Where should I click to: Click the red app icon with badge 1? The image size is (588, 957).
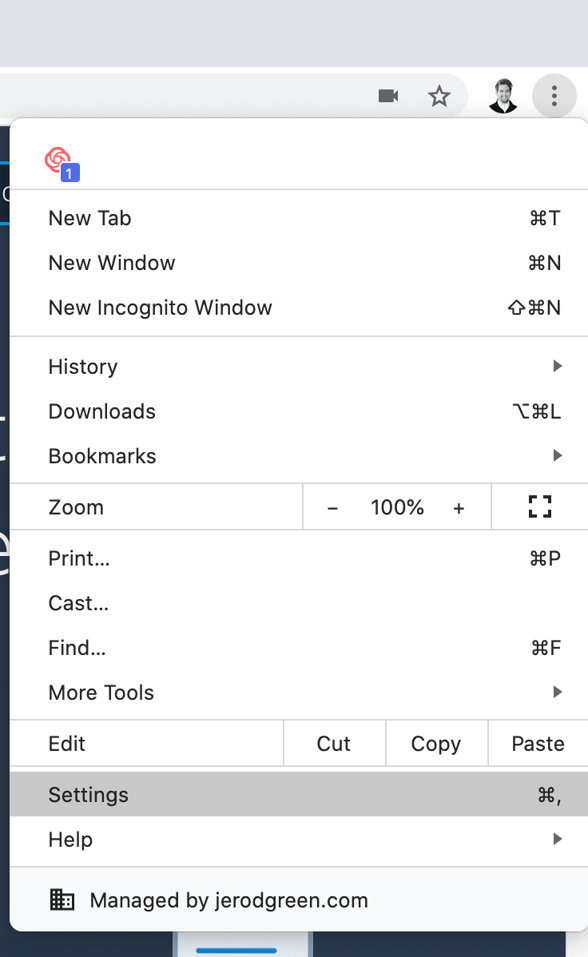point(60,160)
